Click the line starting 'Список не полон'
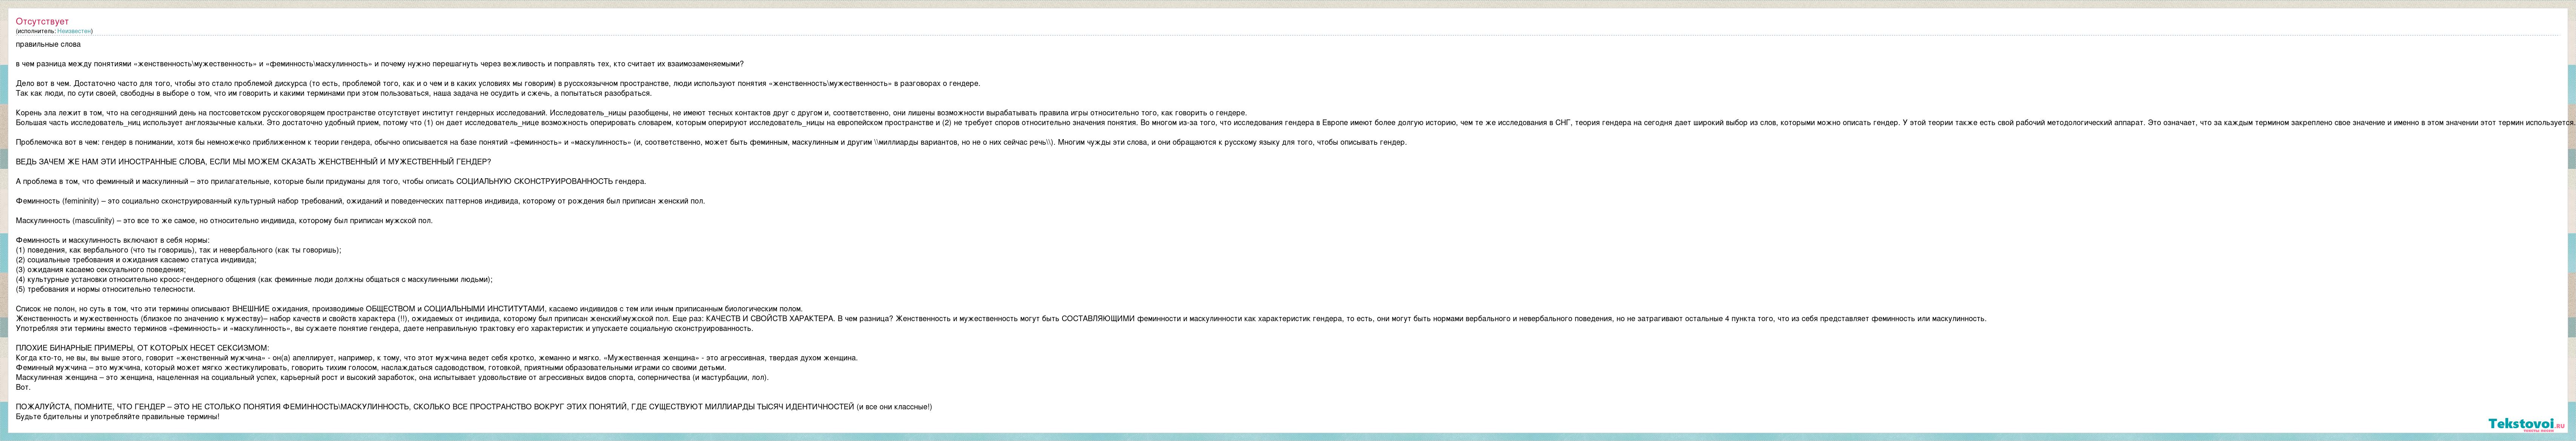 tap(409, 309)
